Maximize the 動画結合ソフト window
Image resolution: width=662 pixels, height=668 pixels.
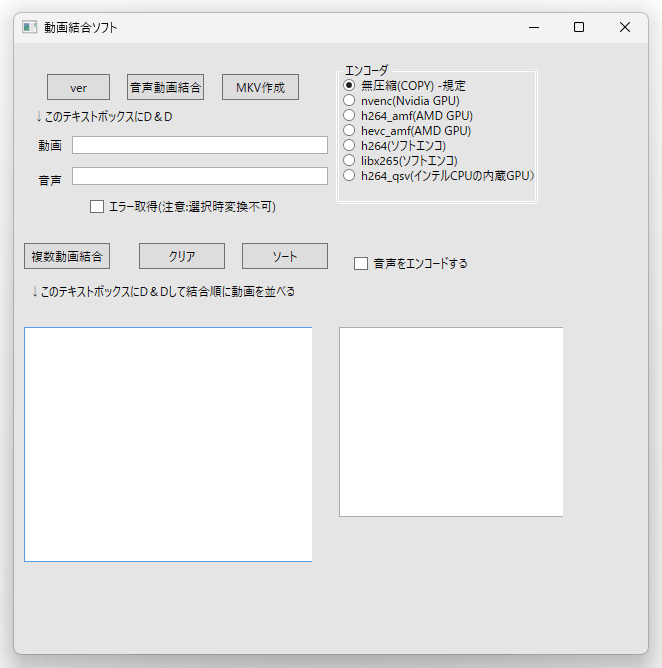(579, 27)
